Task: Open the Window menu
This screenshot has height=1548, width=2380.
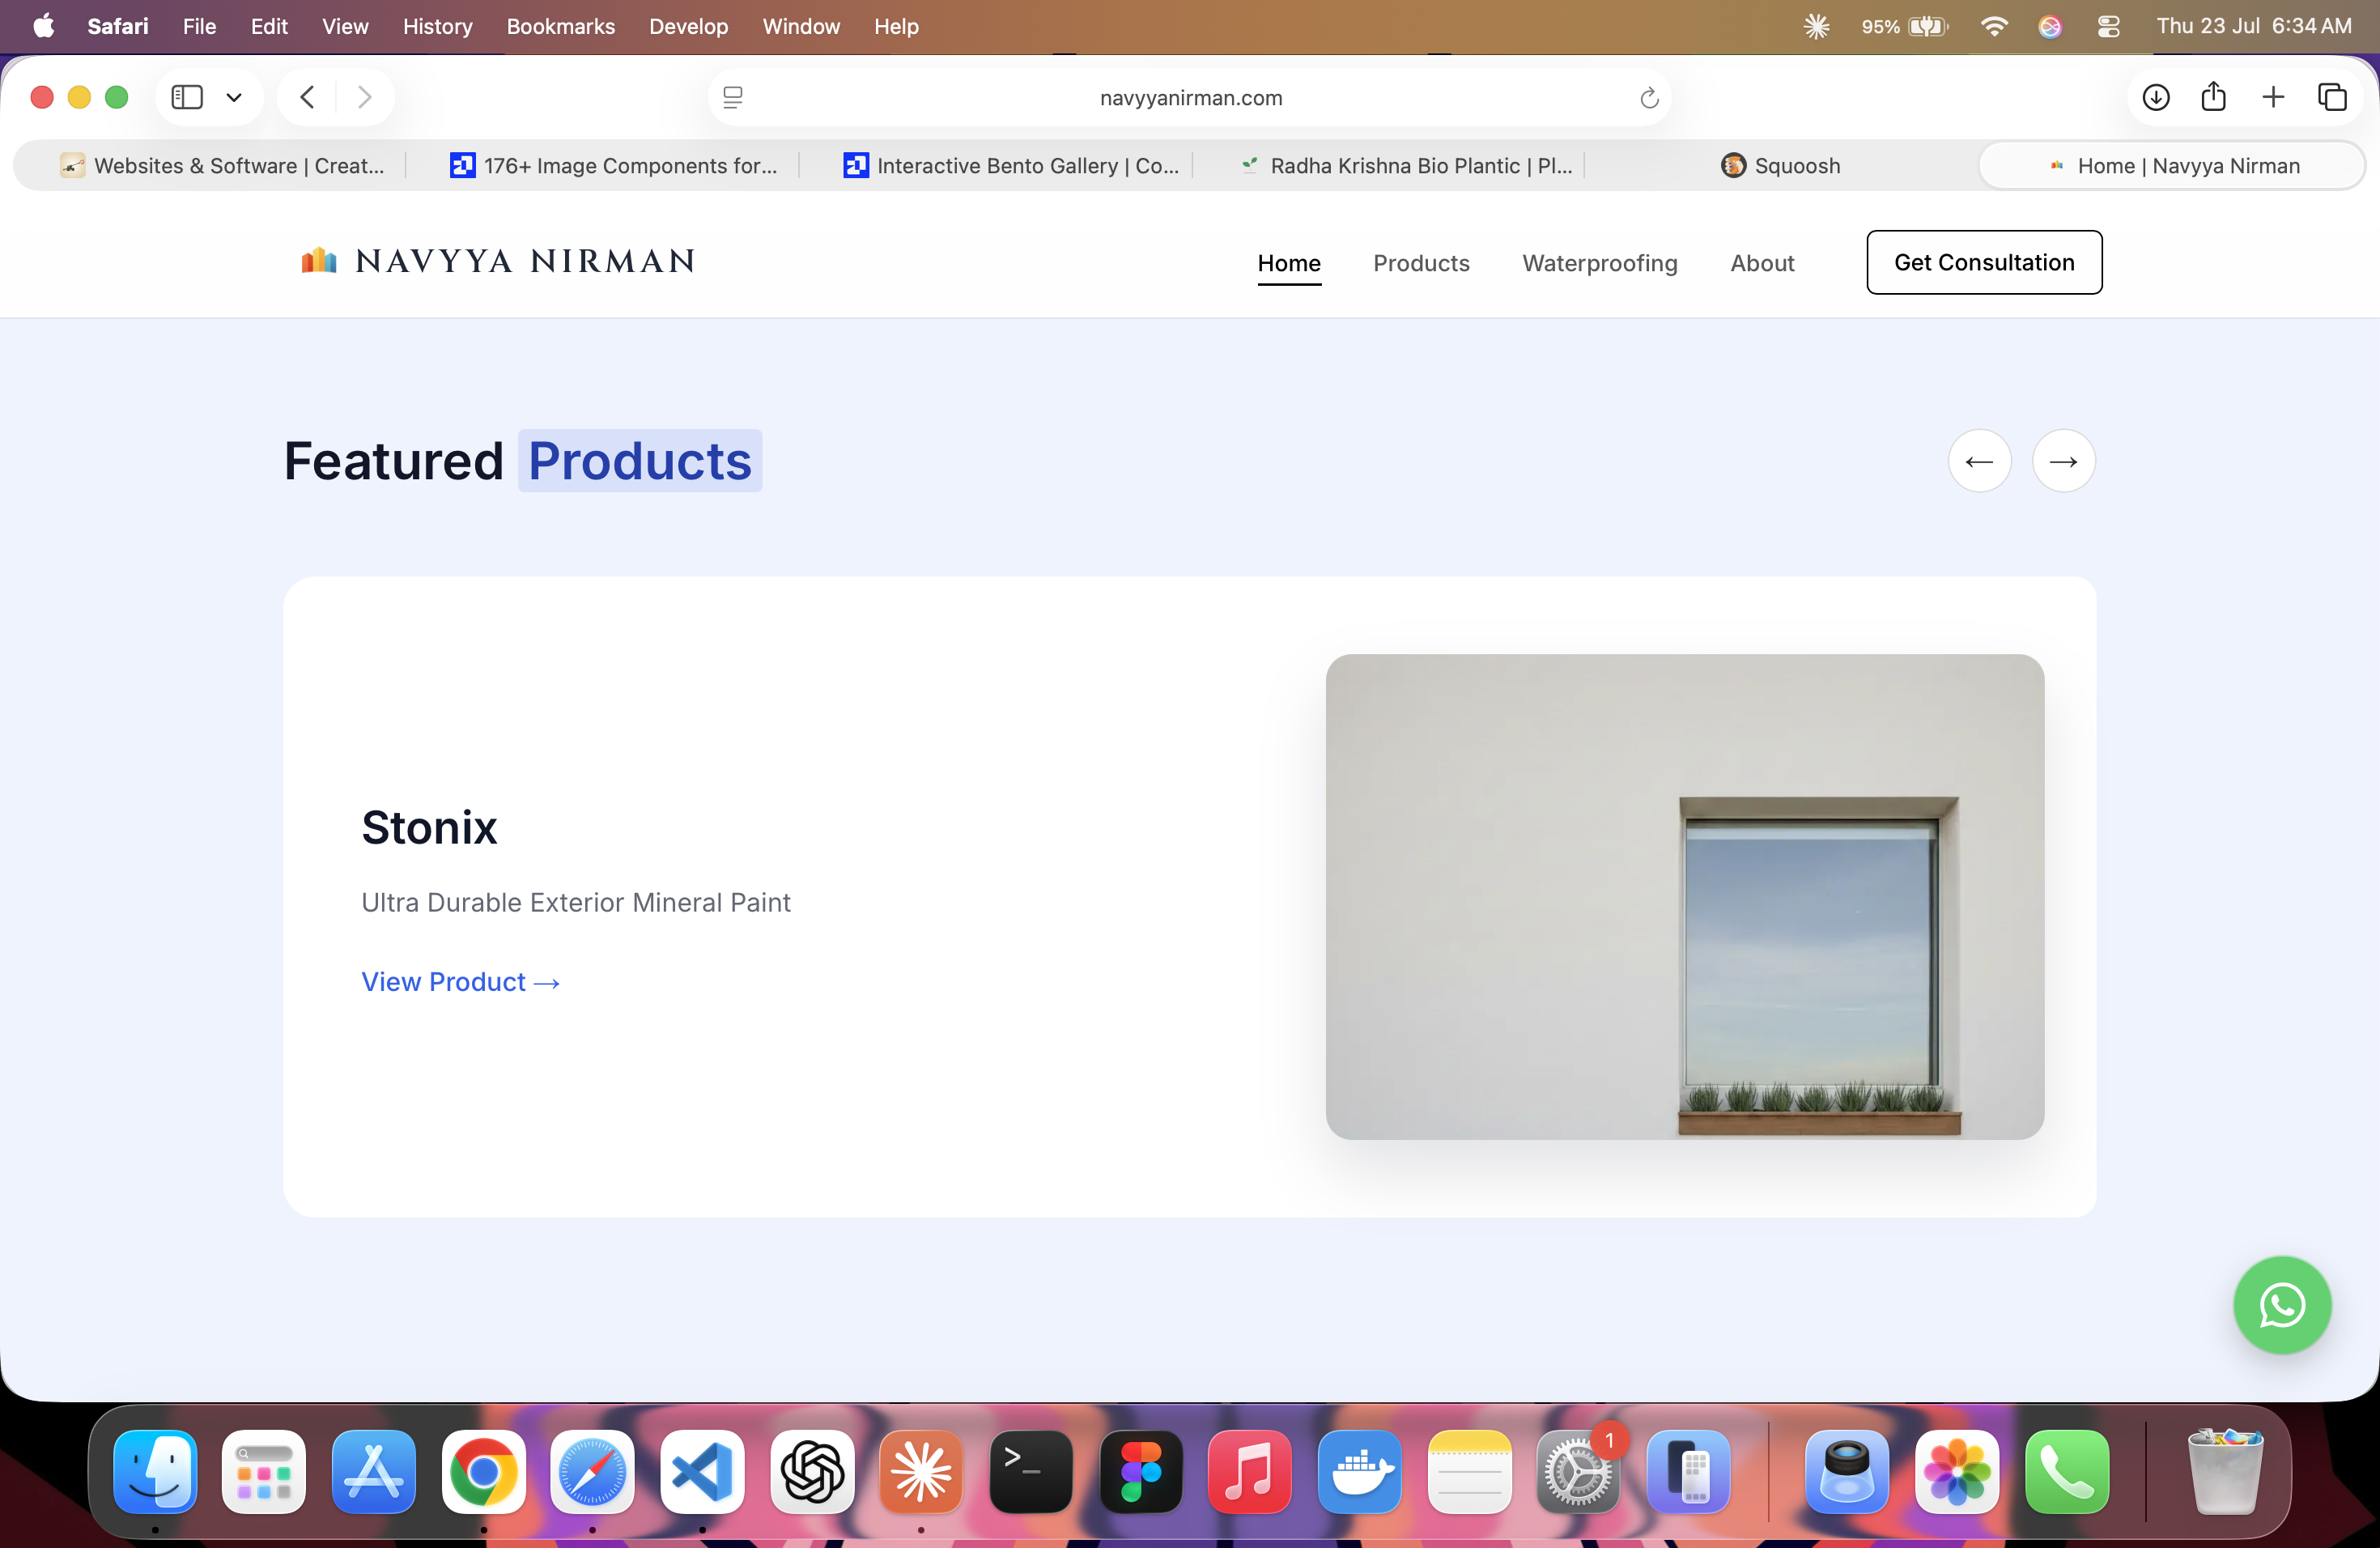Action: click(801, 26)
